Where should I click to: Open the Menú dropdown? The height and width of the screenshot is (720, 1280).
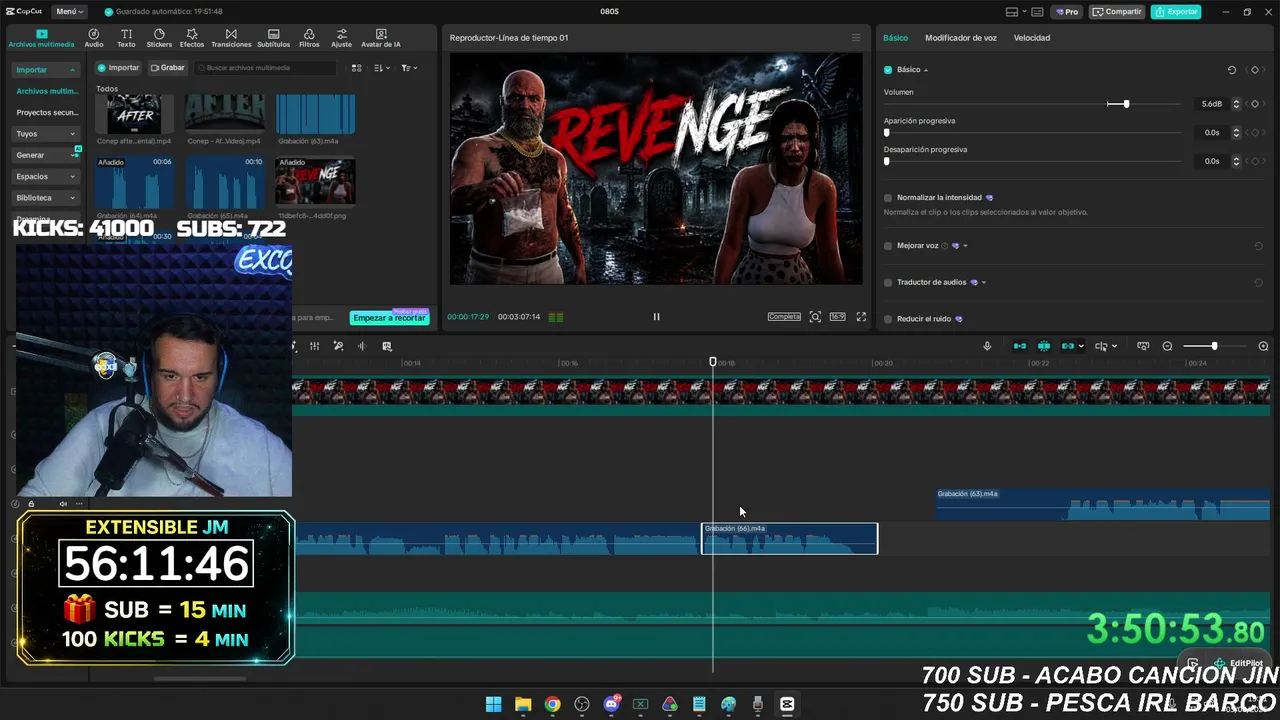(70, 12)
